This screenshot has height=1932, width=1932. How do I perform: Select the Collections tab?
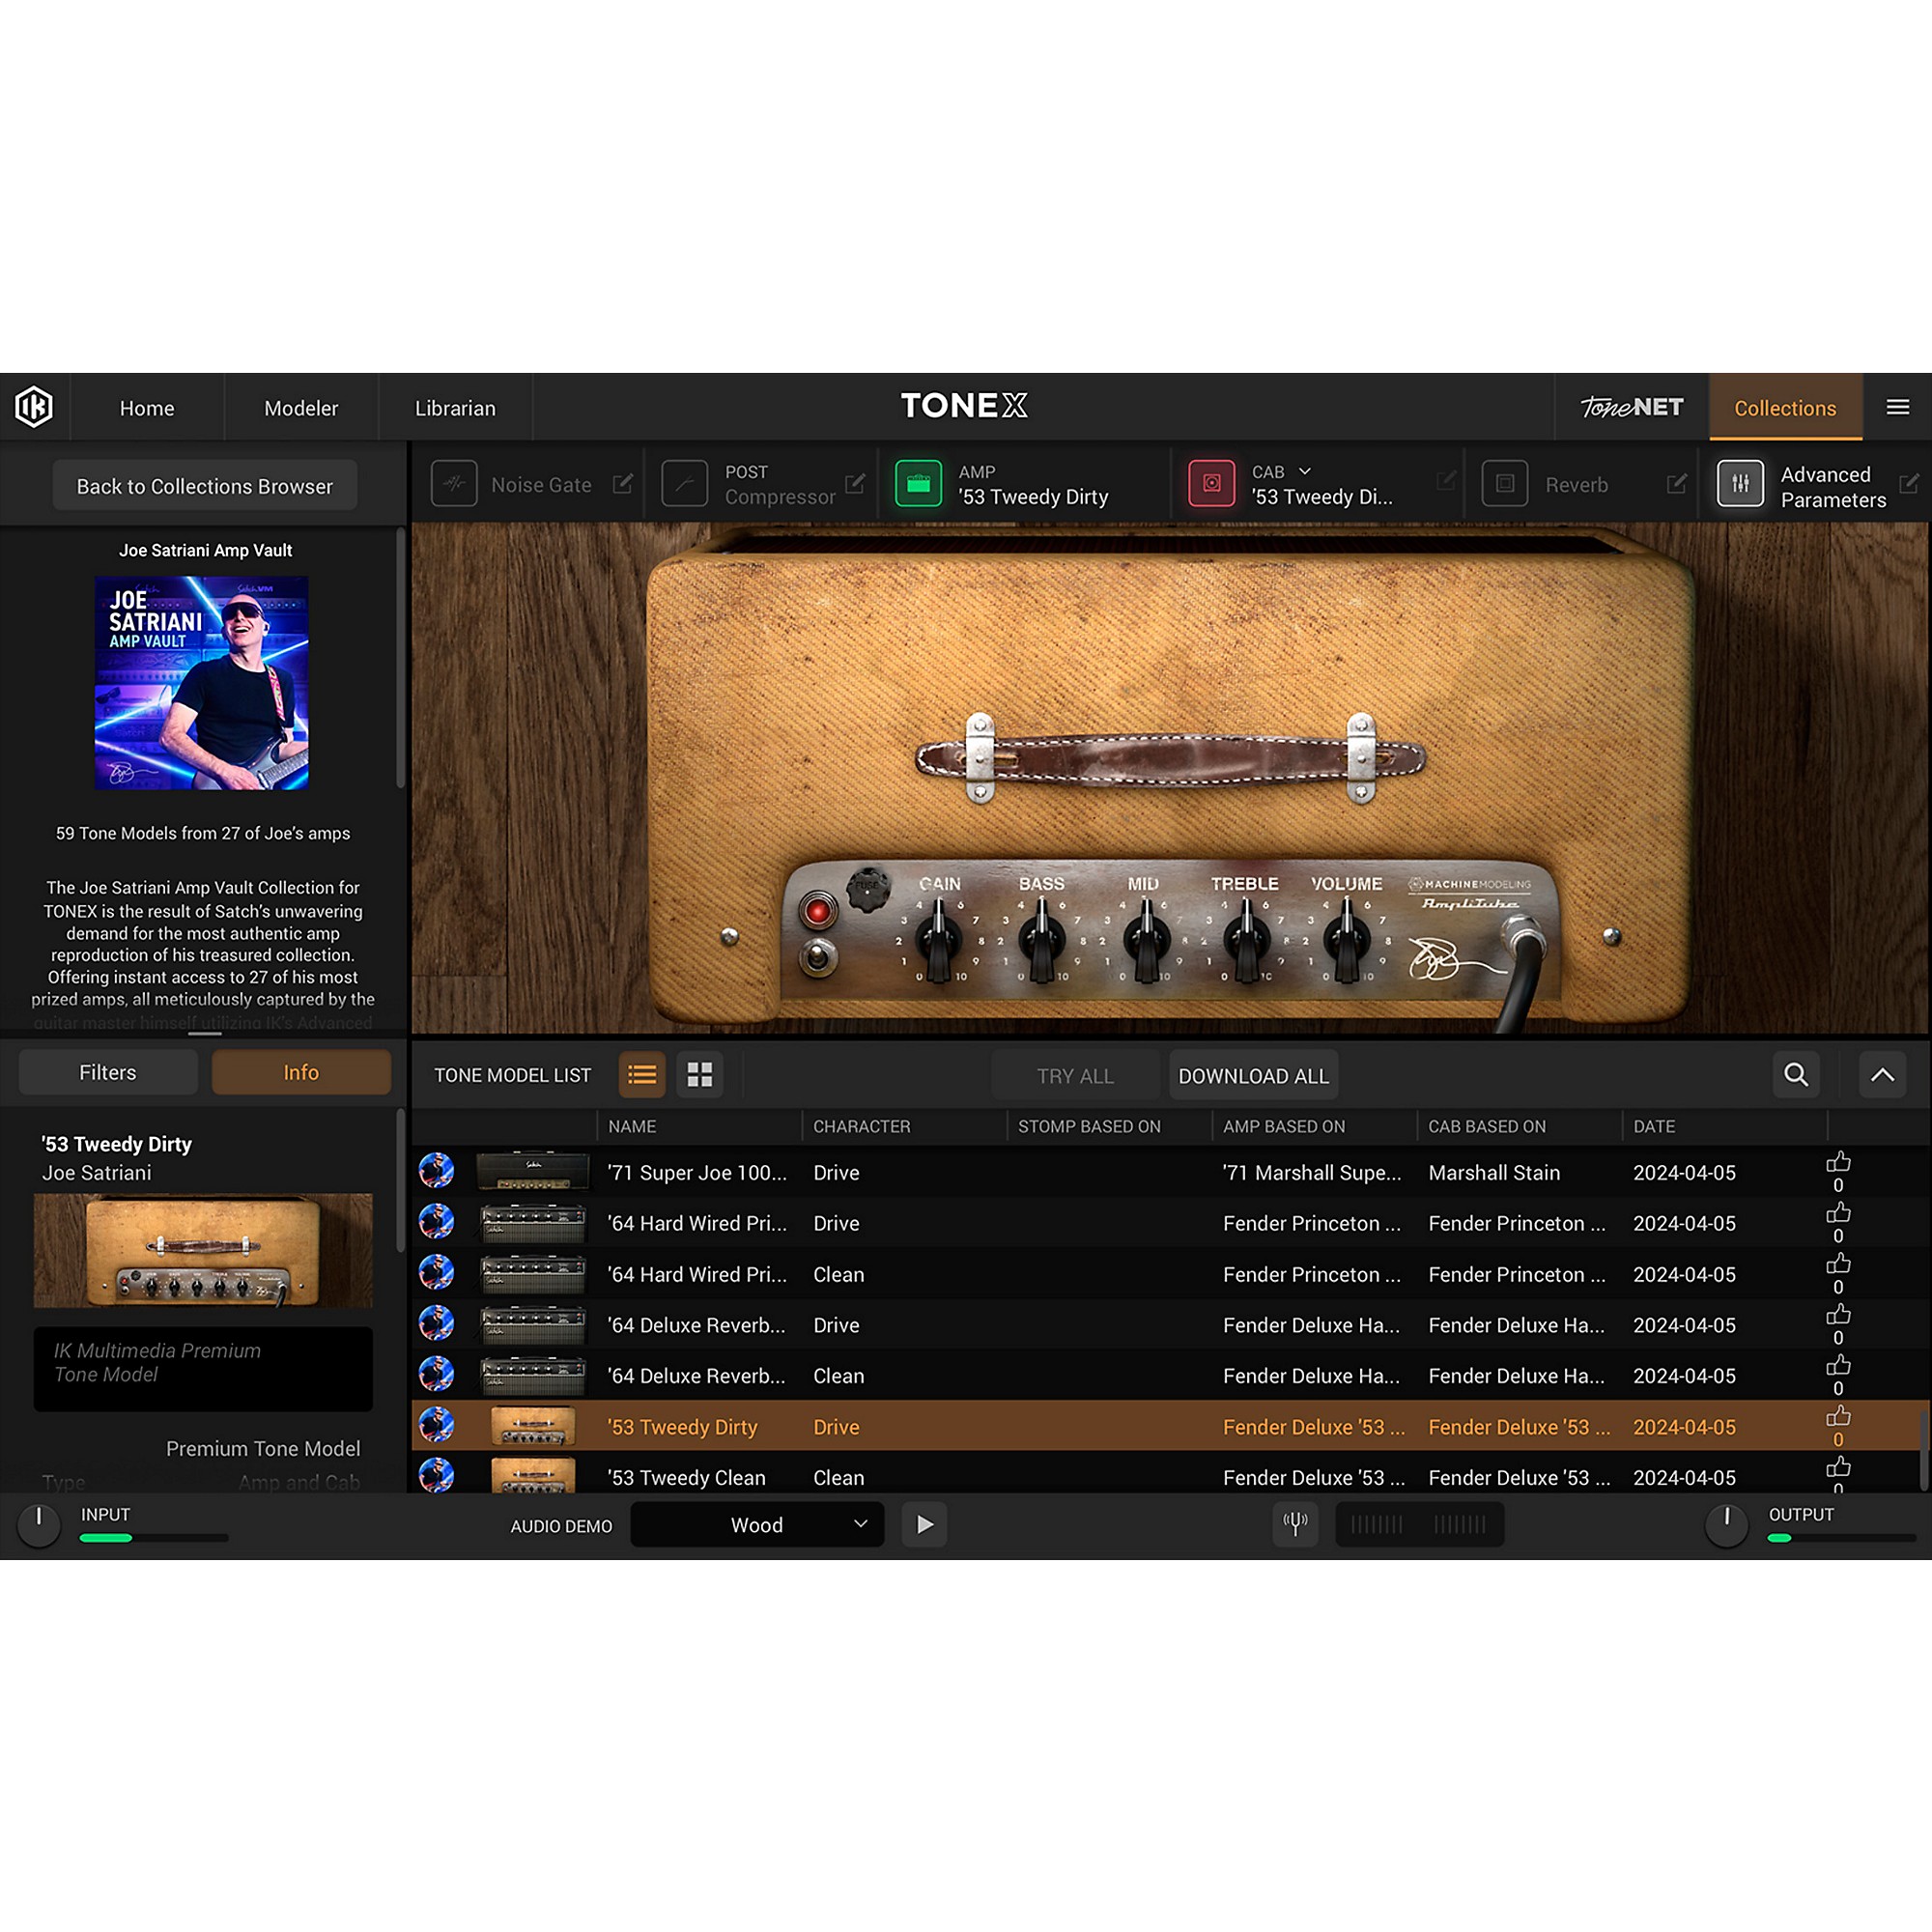pos(1785,408)
